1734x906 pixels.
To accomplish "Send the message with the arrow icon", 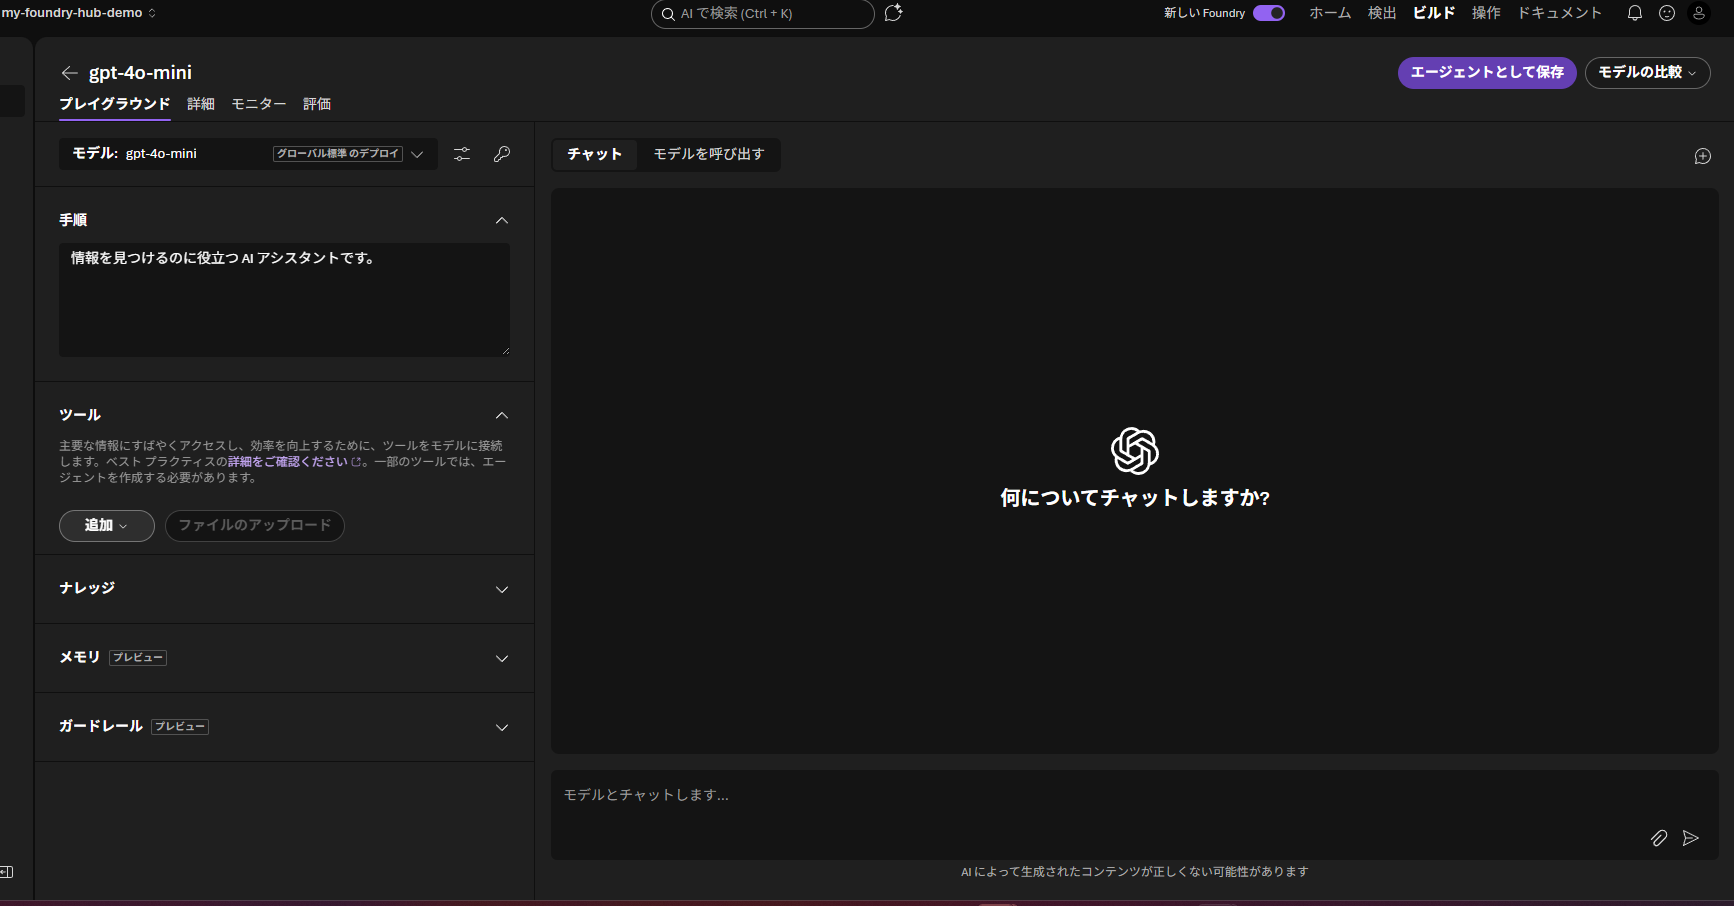I will tap(1691, 838).
